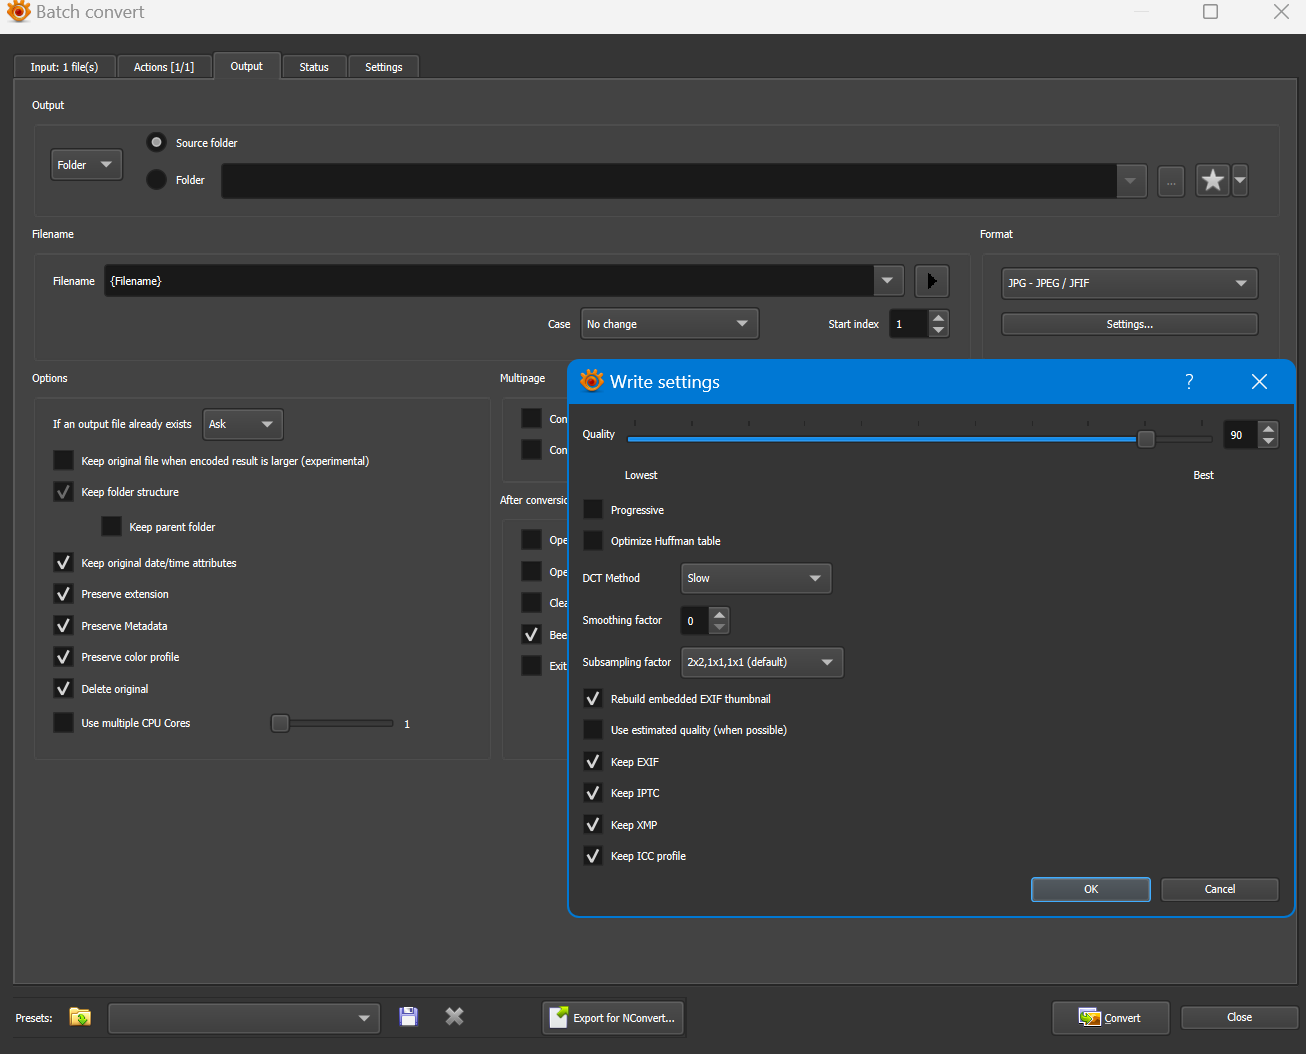Viewport: 1306px width, 1054px height.
Task: Open the DCT Method dropdown
Action: 755,578
